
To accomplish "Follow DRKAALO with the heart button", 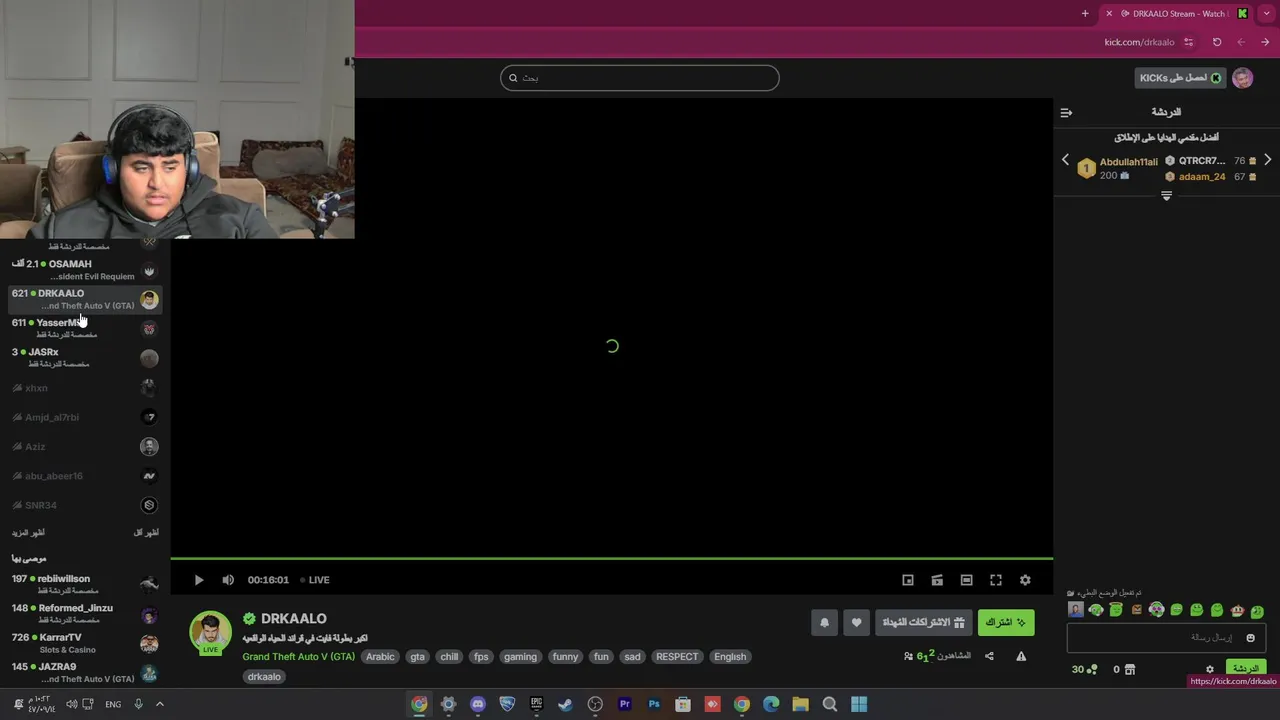I will click(x=856, y=622).
